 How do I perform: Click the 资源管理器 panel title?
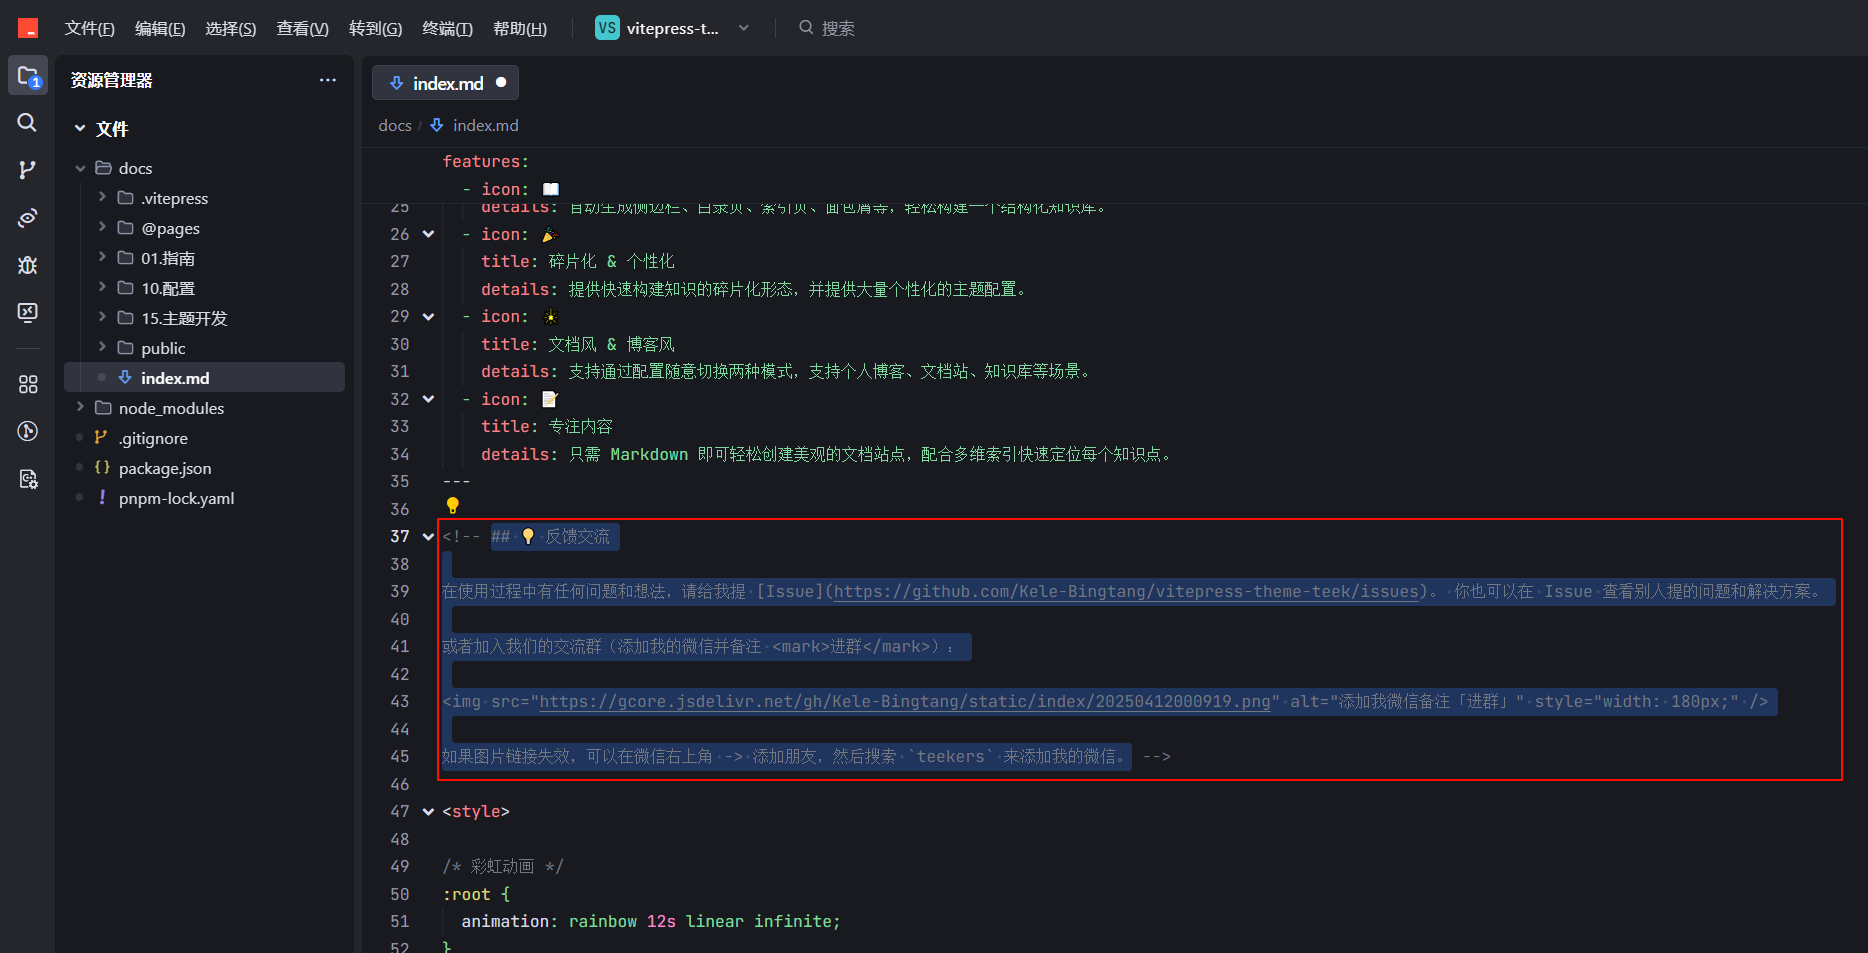click(x=112, y=80)
